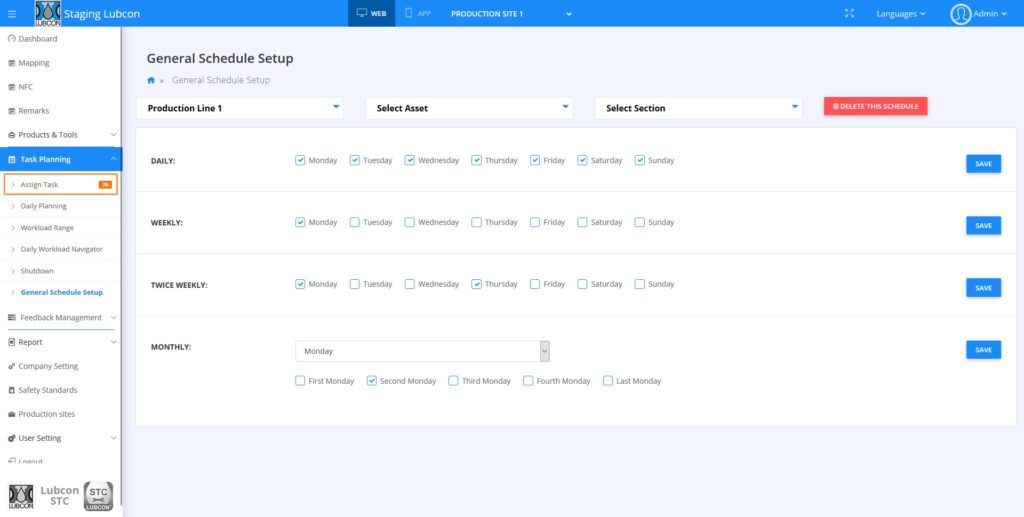Image resolution: width=1024 pixels, height=517 pixels.
Task: Check Third Monday for monthly schedule
Action: click(x=454, y=381)
